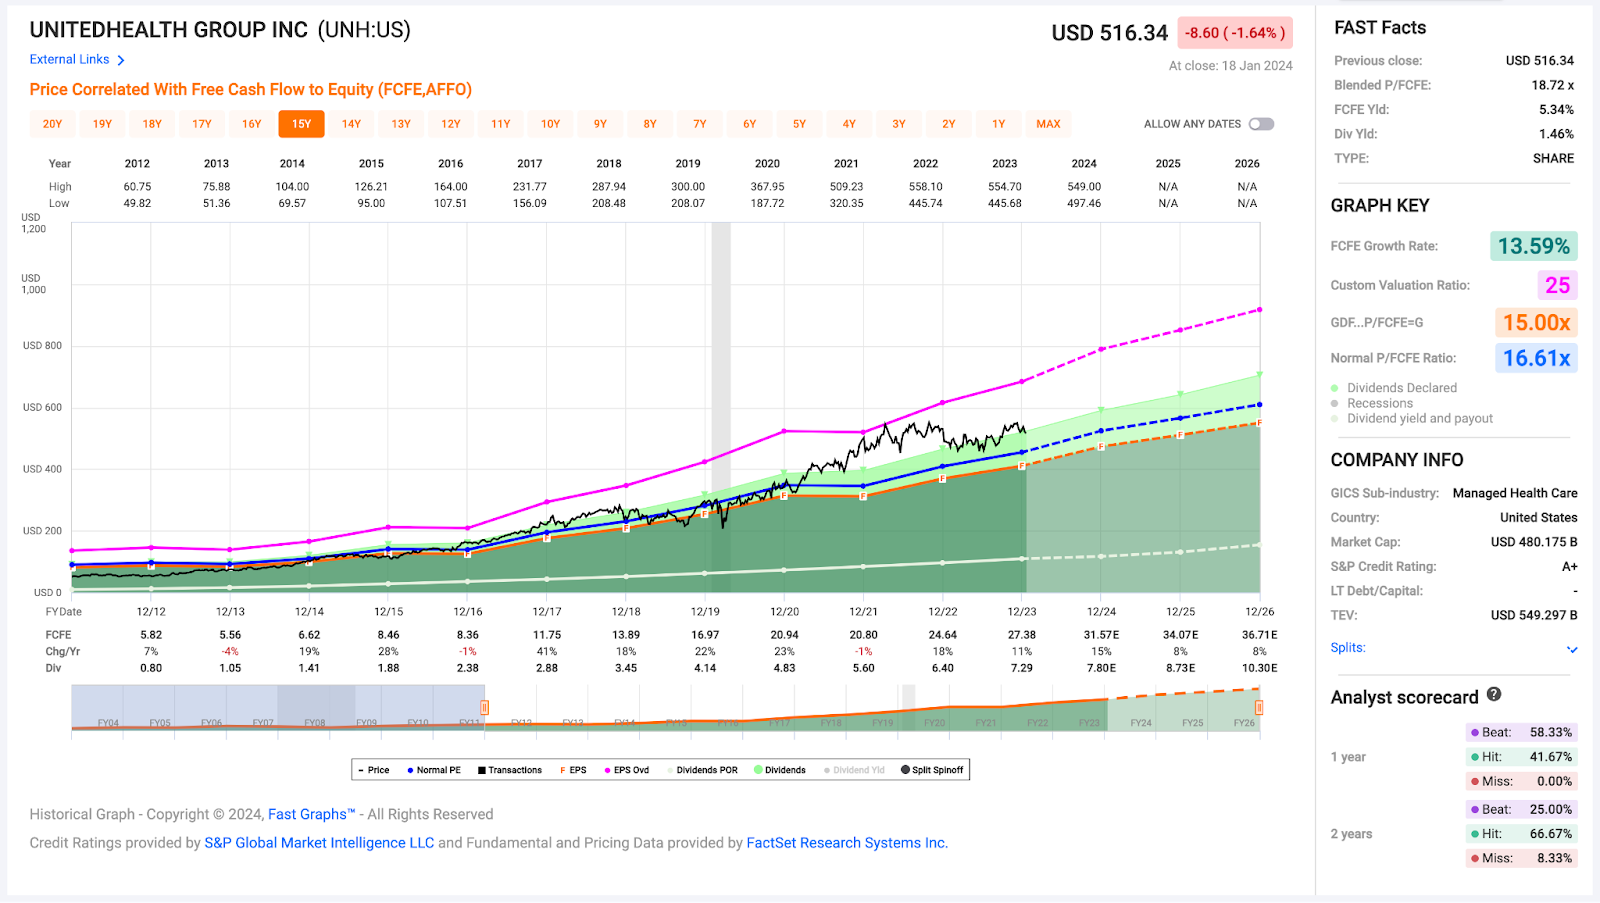The height and width of the screenshot is (903, 1600).
Task: Toggle the EPS Ovd legend item
Action: (x=627, y=770)
